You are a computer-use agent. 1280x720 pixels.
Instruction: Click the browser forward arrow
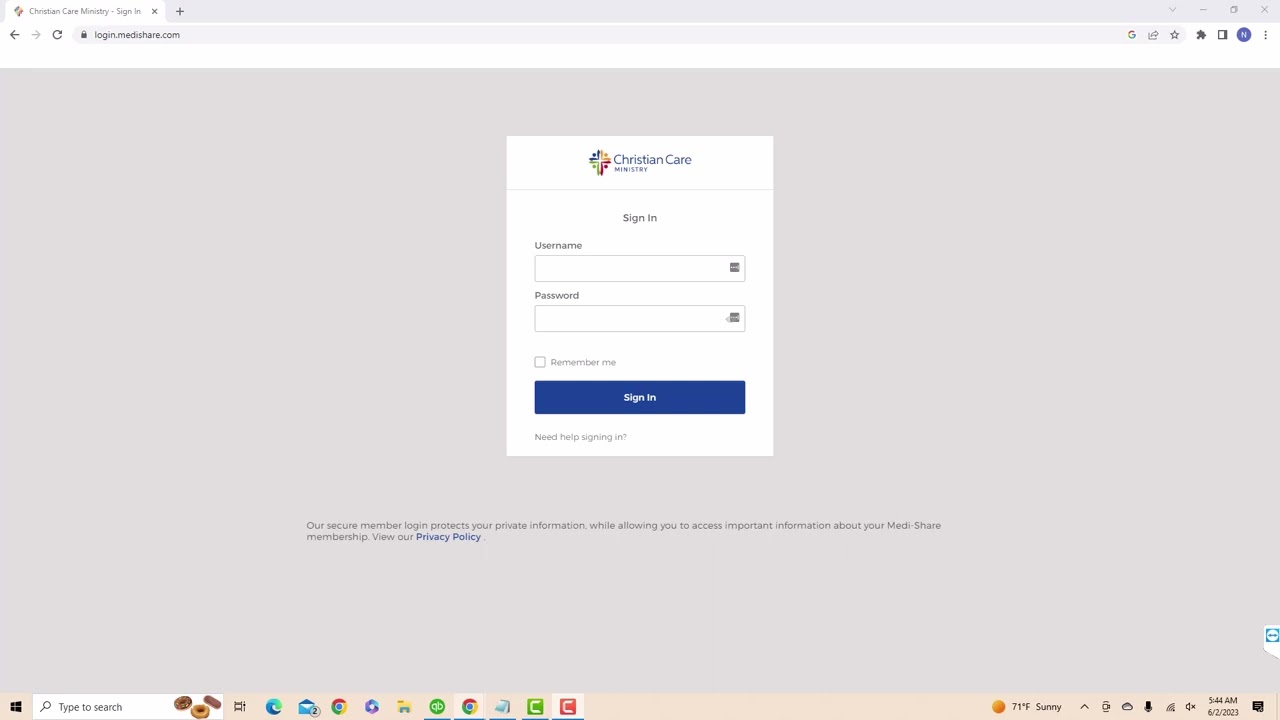[36, 35]
